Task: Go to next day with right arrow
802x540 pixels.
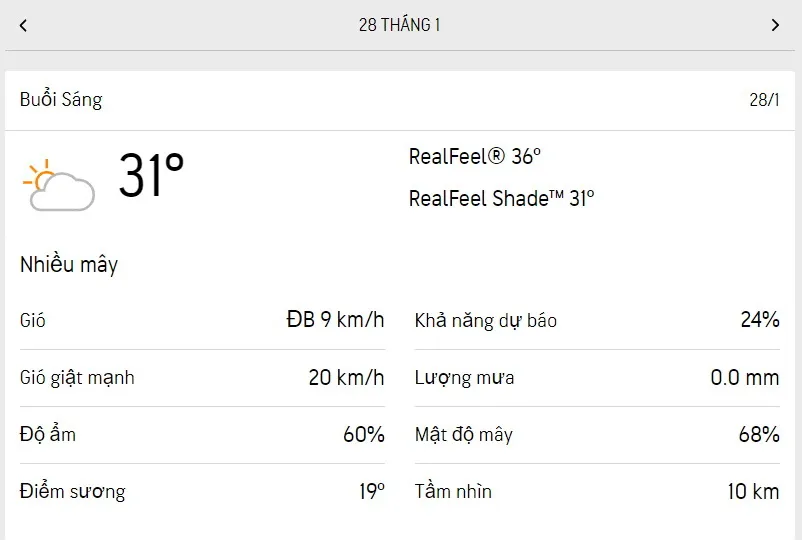Action: (775, 25)
